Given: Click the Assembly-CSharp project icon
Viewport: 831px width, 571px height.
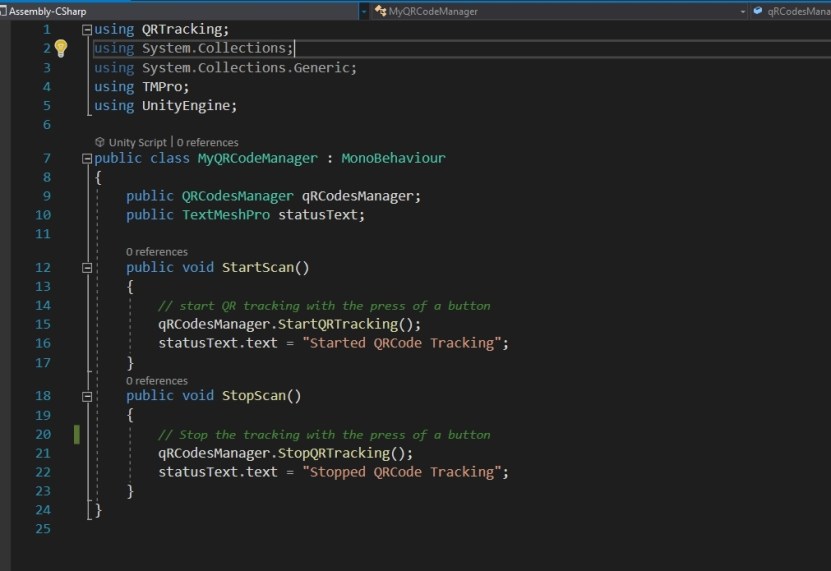Looking at the screenshot, I should [x=3, y=11].
